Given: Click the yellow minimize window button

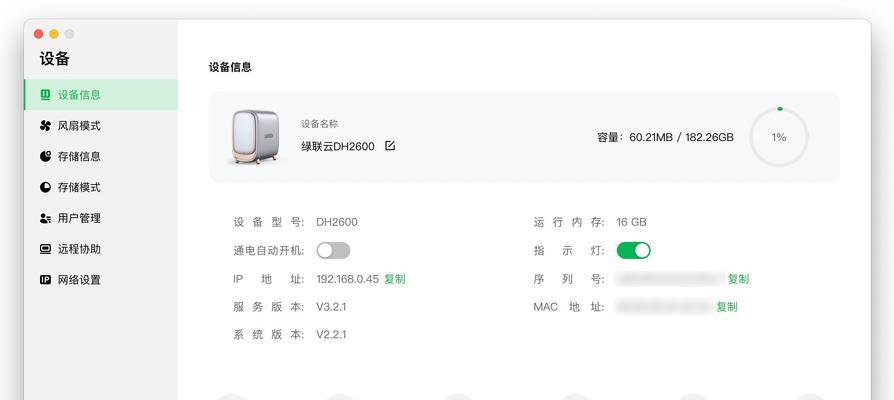Looking at the screenshot, I should (x=54, y=34).
